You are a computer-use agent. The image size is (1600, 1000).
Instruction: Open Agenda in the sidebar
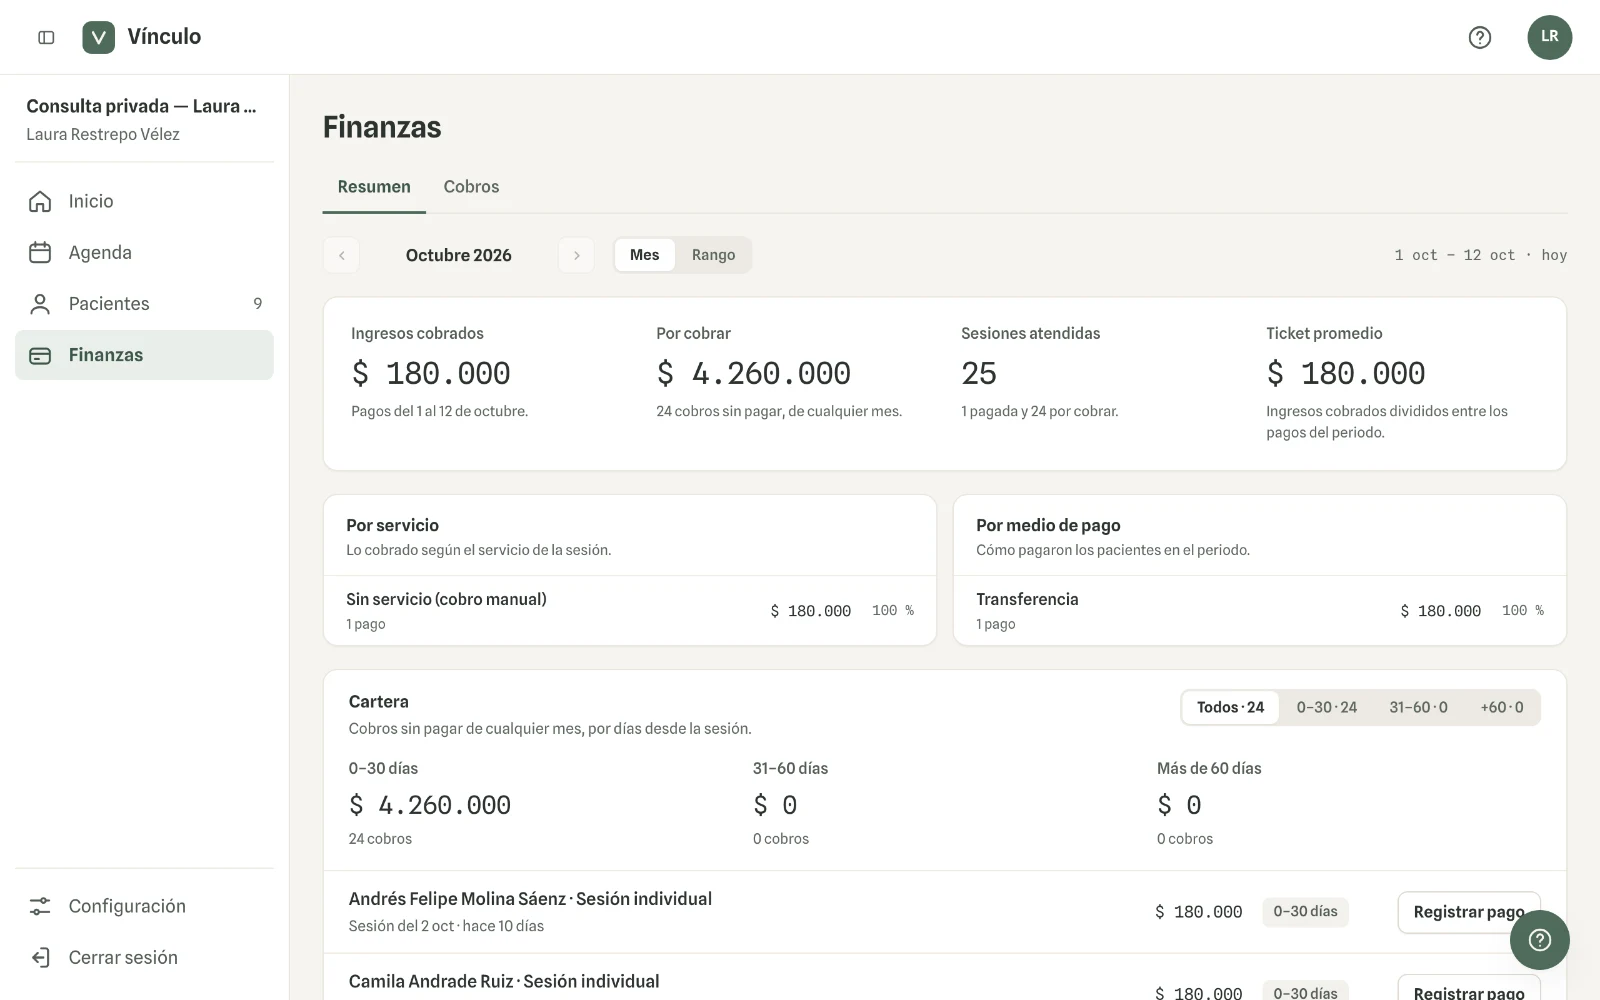pos(144,253)
